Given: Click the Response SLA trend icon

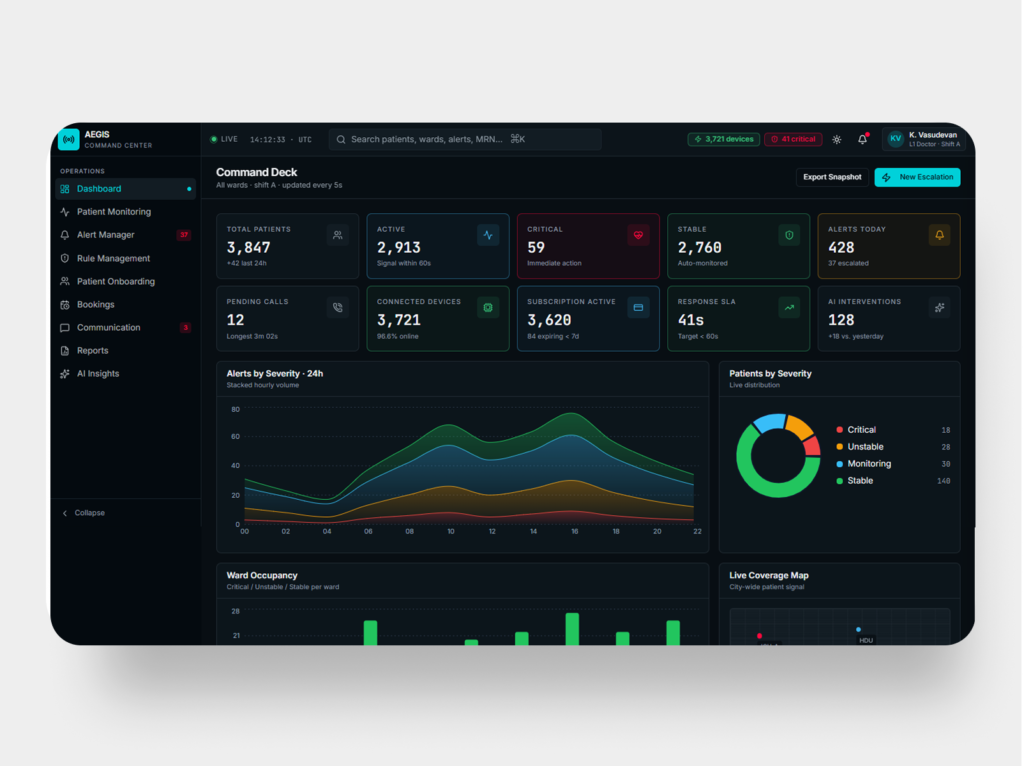Looking at the screenshot, I should (789, 308).
